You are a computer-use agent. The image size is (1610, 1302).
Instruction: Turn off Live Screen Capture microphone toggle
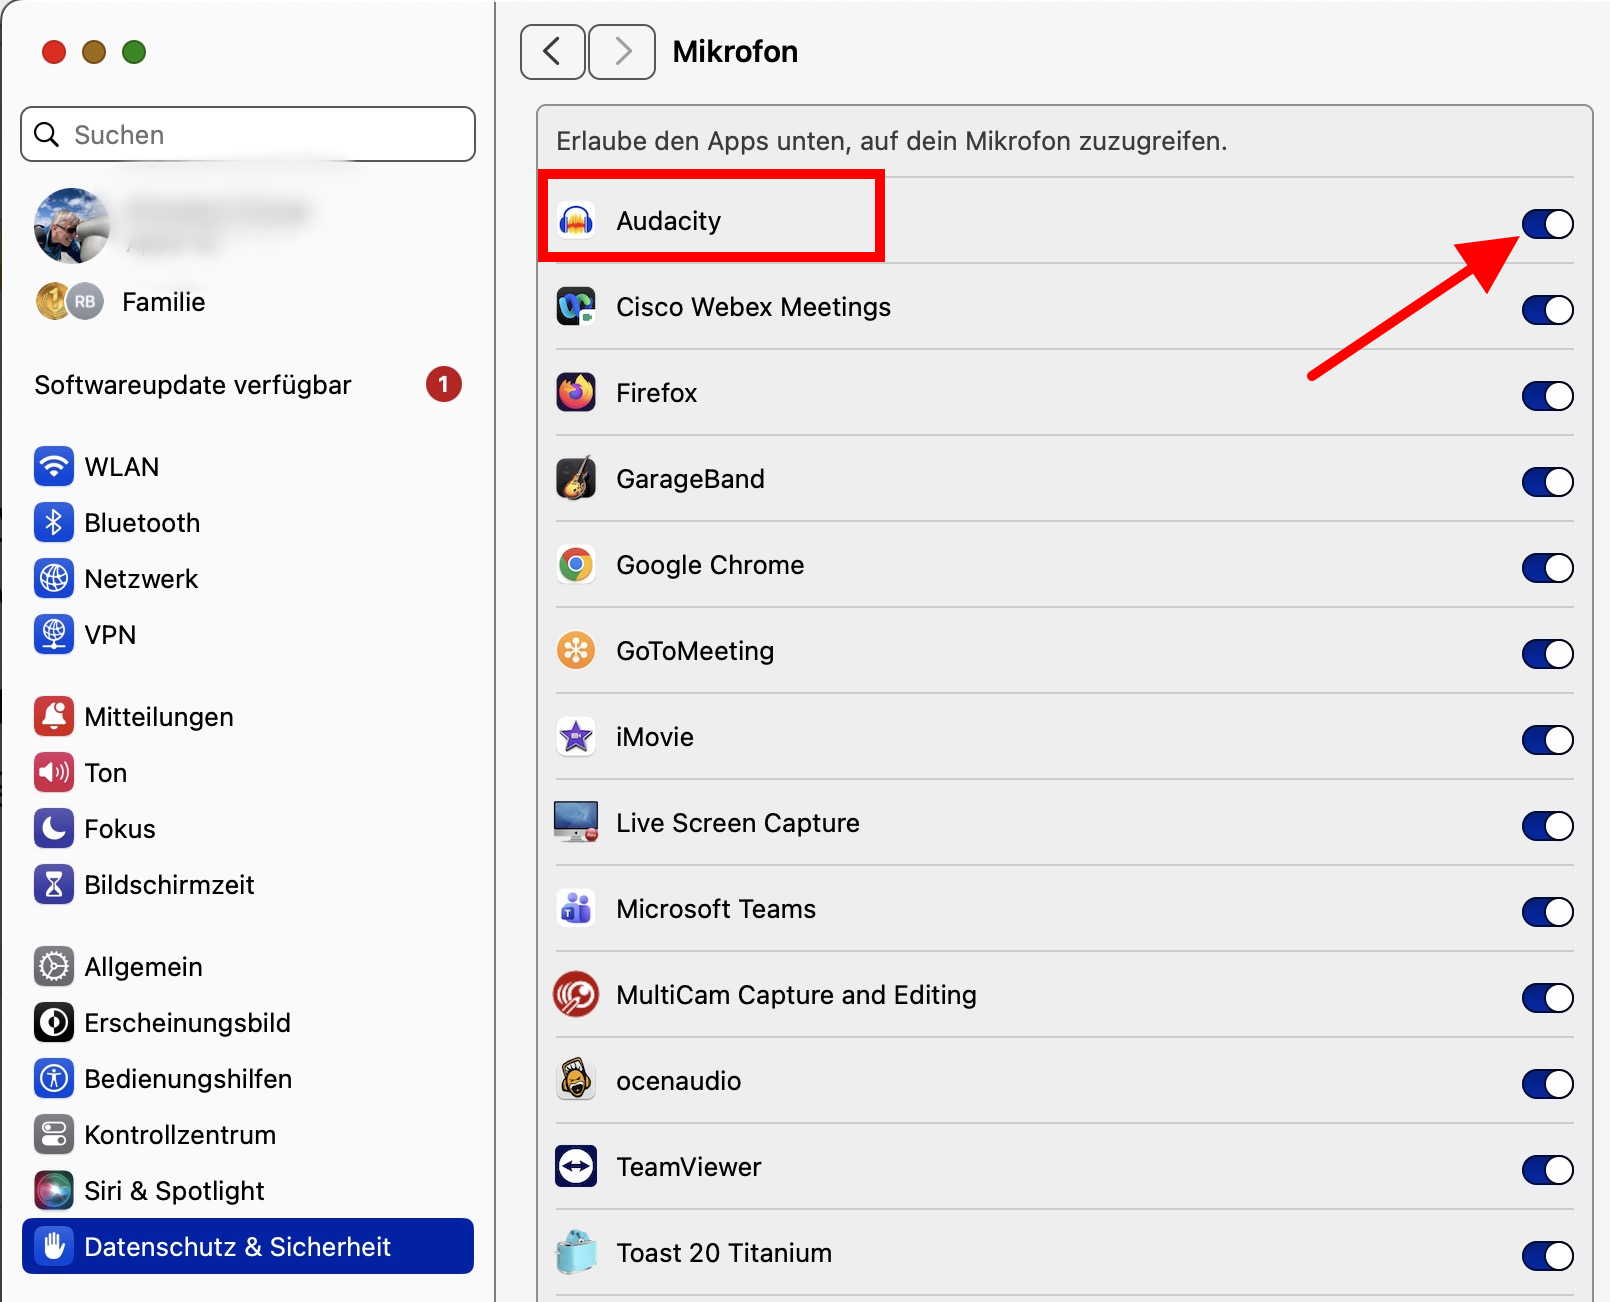pyautogui.click(x=1547, y=826)
